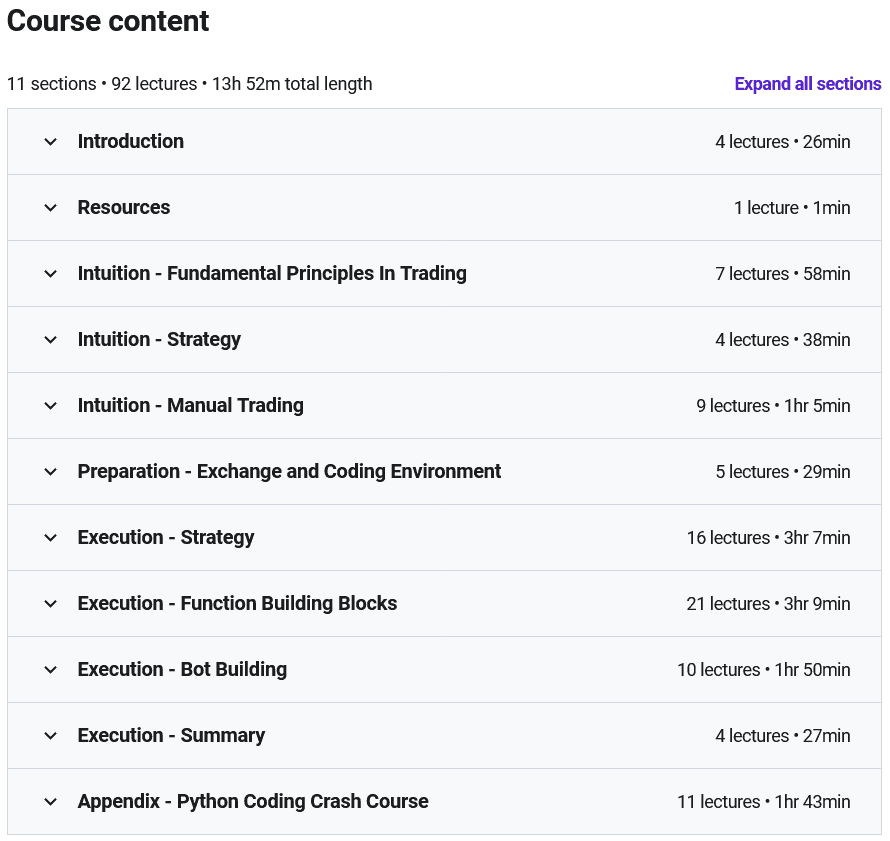Open the Execution - Summary section
The width and height of the screenshot is (890, 841).
(171, 736)
